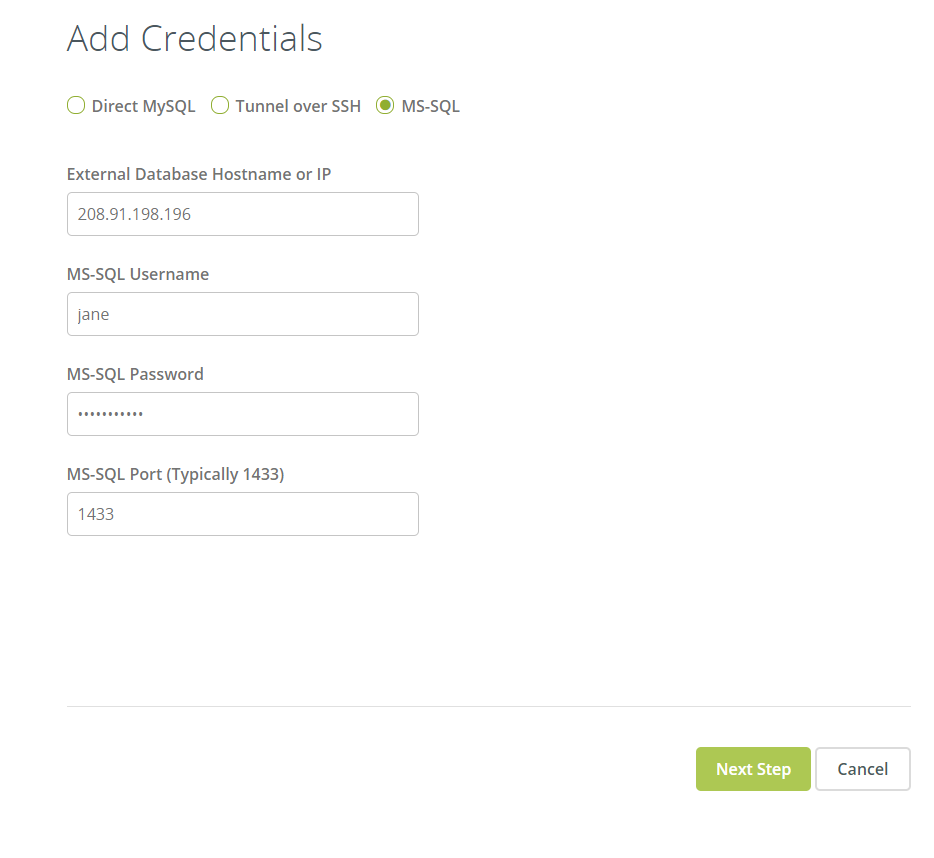Select the Direct MySQL option
The width and height of the screenshot is (934, 858).
pyautogui.click(x=76, y=105)
